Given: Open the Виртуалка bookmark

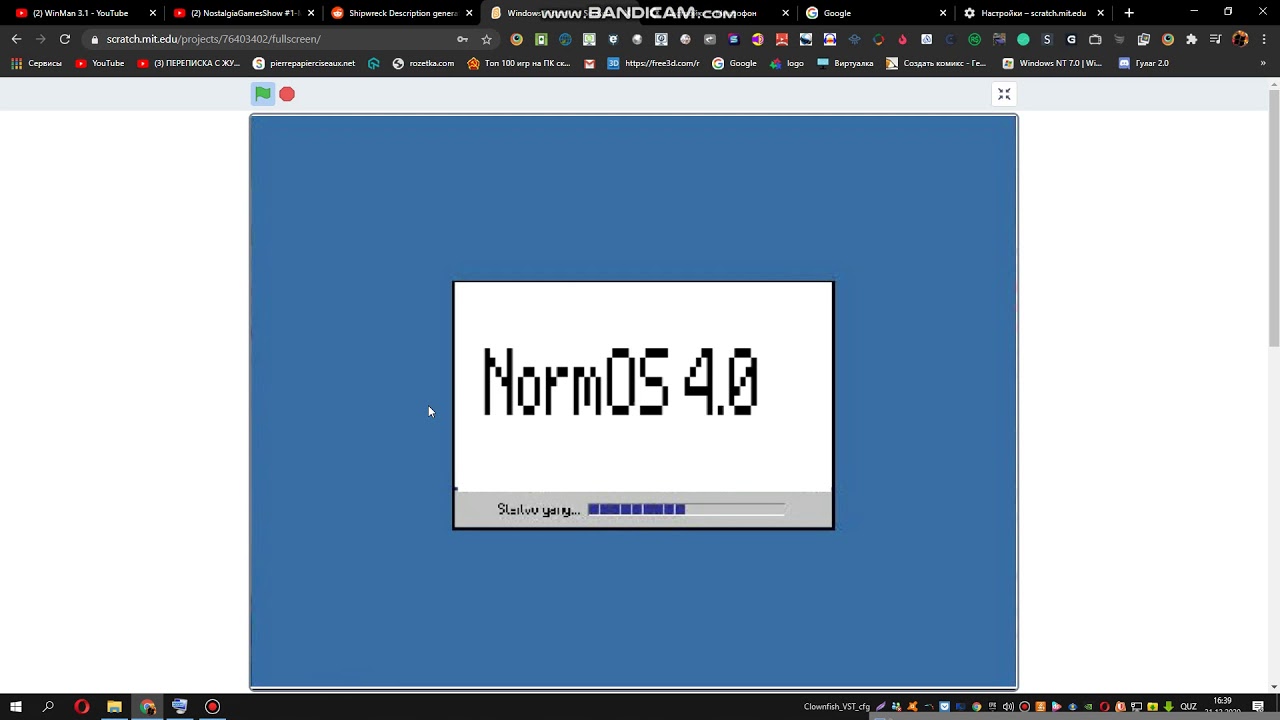Looking at the screenshot, I should coord(845,63).
